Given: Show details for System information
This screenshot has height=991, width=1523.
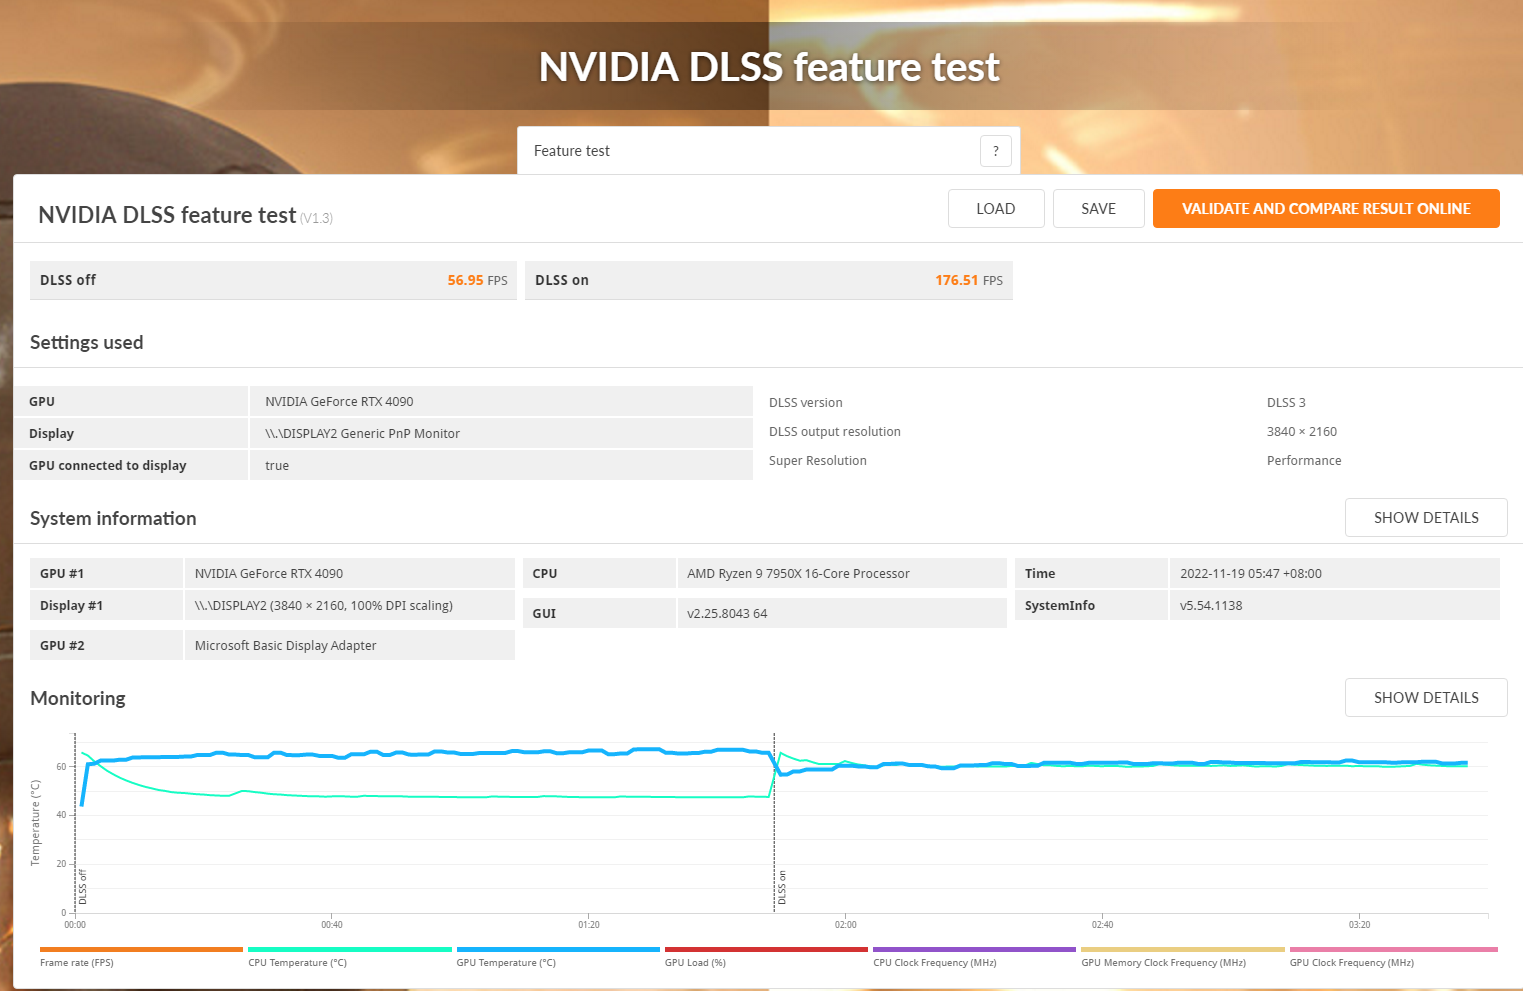Looking at the screenshot, I should (1426, 518).
